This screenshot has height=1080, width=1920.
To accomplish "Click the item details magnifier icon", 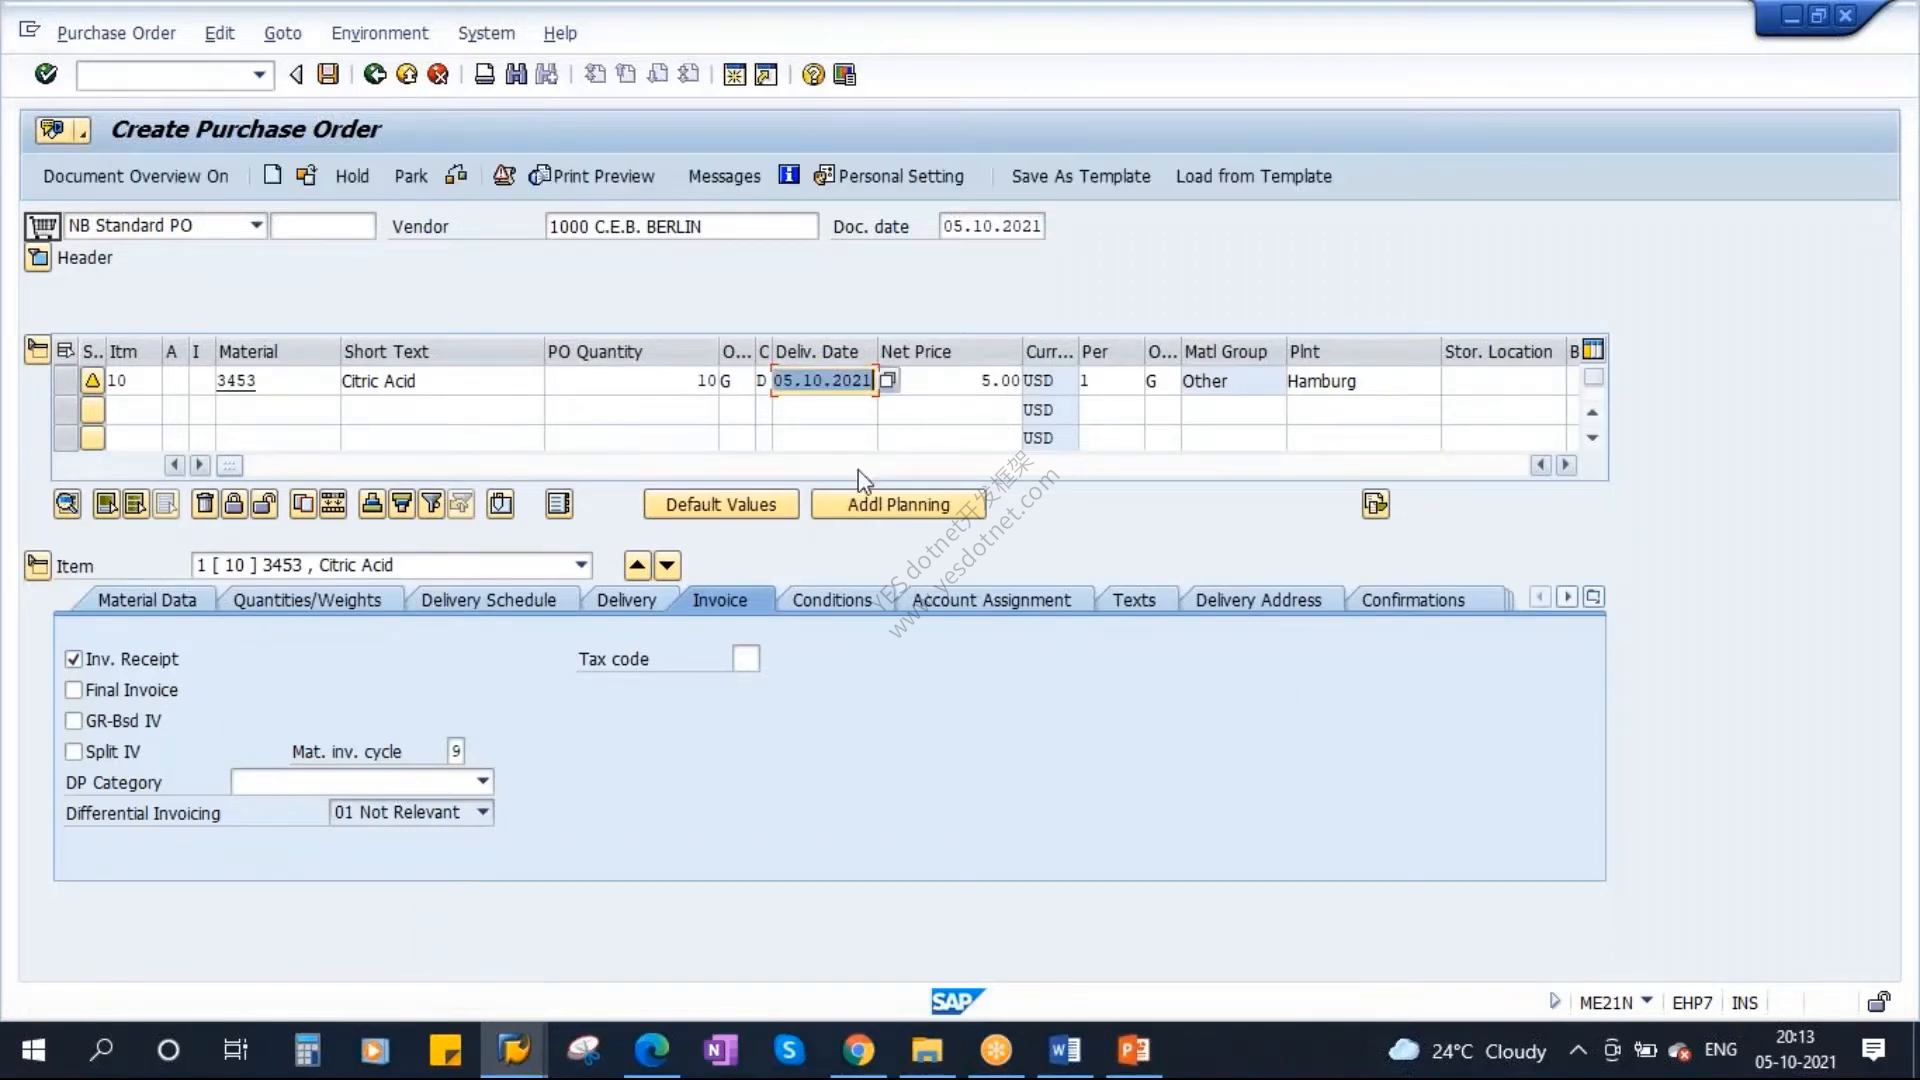I will (67, 504).
